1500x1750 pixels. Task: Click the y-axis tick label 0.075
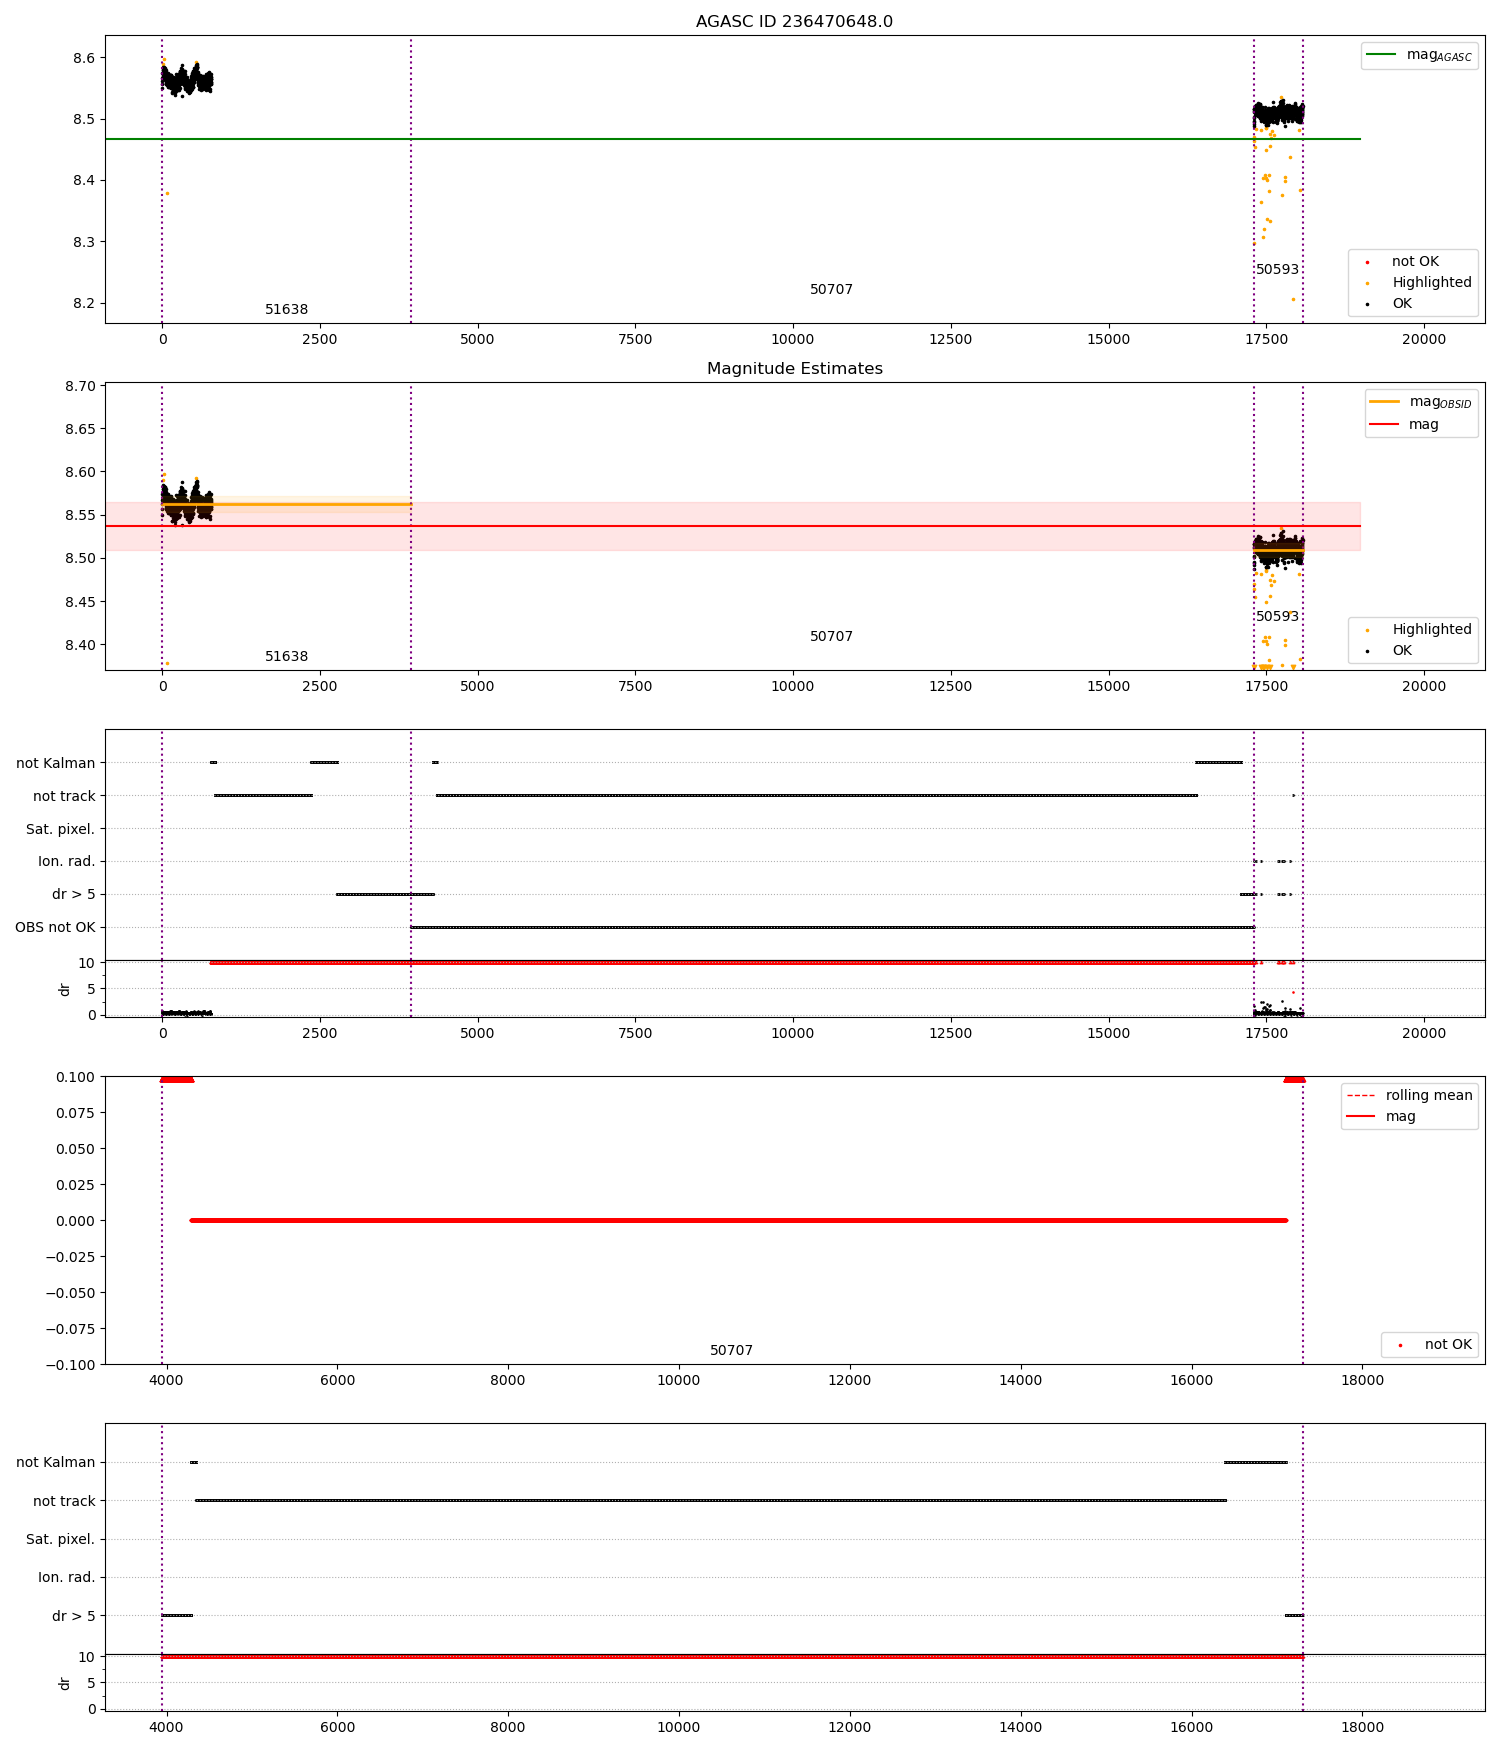click(76, 1113)
